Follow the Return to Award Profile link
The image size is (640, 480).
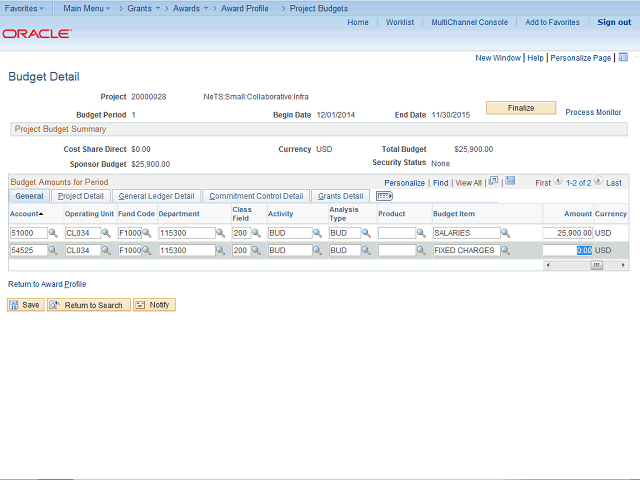47,284
